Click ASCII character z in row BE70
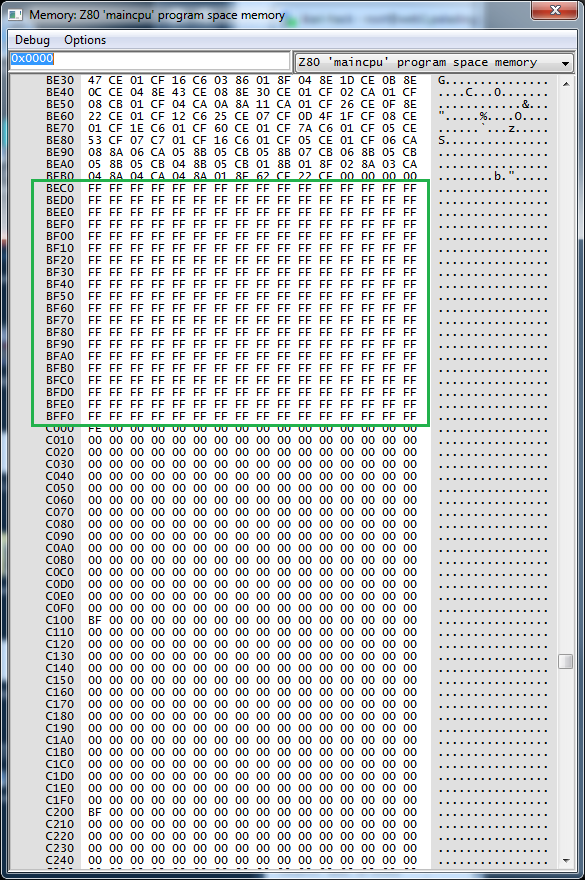 click(x=512, y=128)
